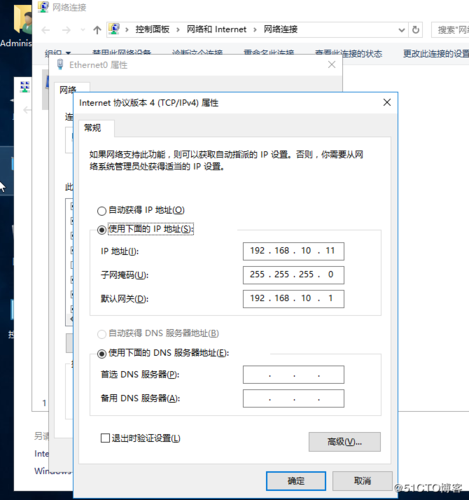Screen dimensions: 469x500
Task: Enable the validate settings upon exit checkbox
Action: point(105,438)
